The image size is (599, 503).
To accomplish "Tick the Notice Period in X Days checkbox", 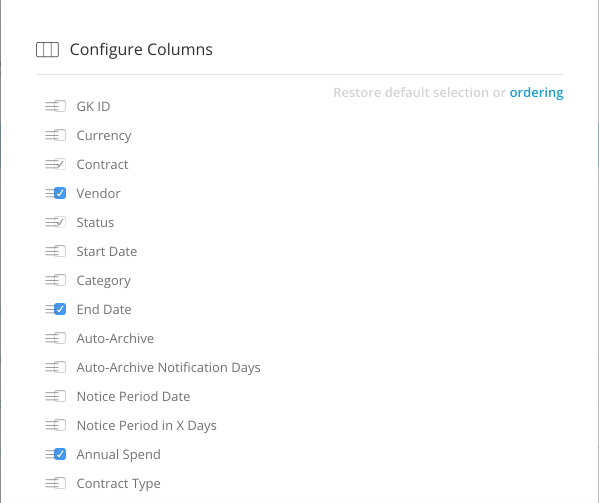I will [60, 425].
